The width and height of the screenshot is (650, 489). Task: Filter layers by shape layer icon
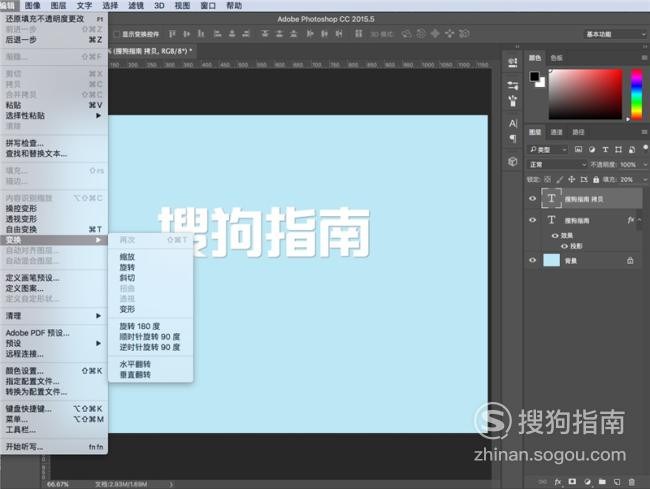click(618, 149)
